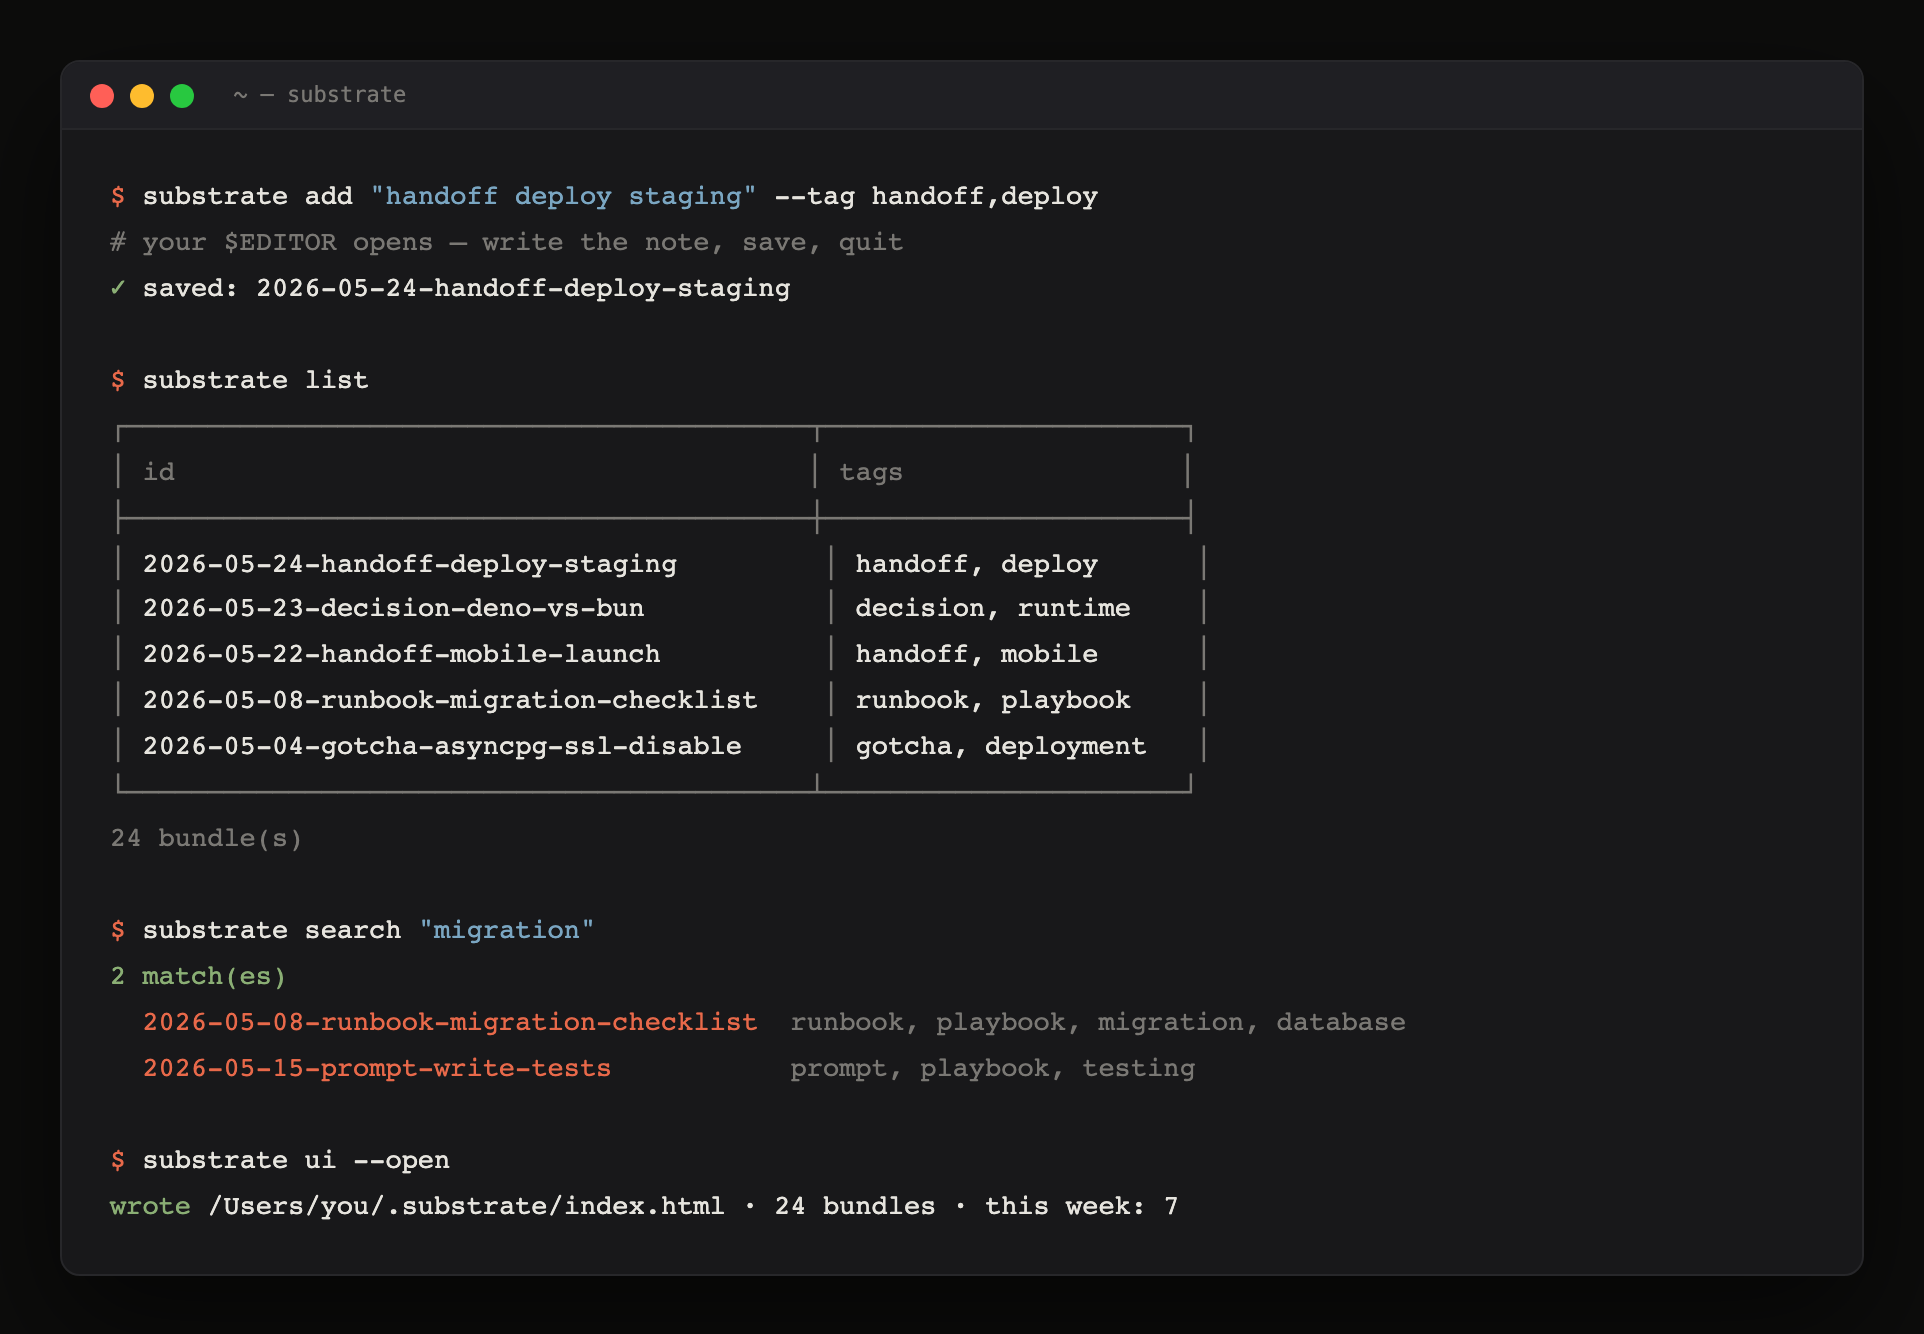Click the 'id' column header
1924x1334 pixels.
159,472
